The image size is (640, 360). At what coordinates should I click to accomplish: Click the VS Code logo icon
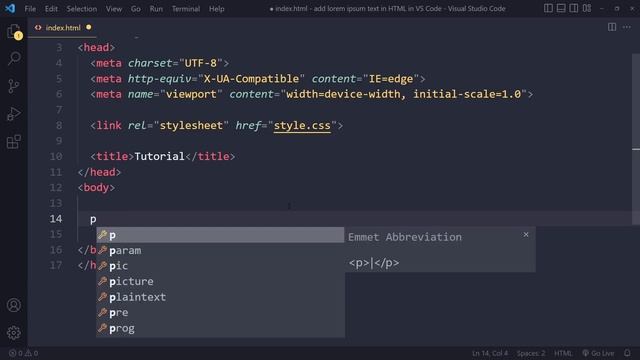pyautogui.click(x=10, y=8)
